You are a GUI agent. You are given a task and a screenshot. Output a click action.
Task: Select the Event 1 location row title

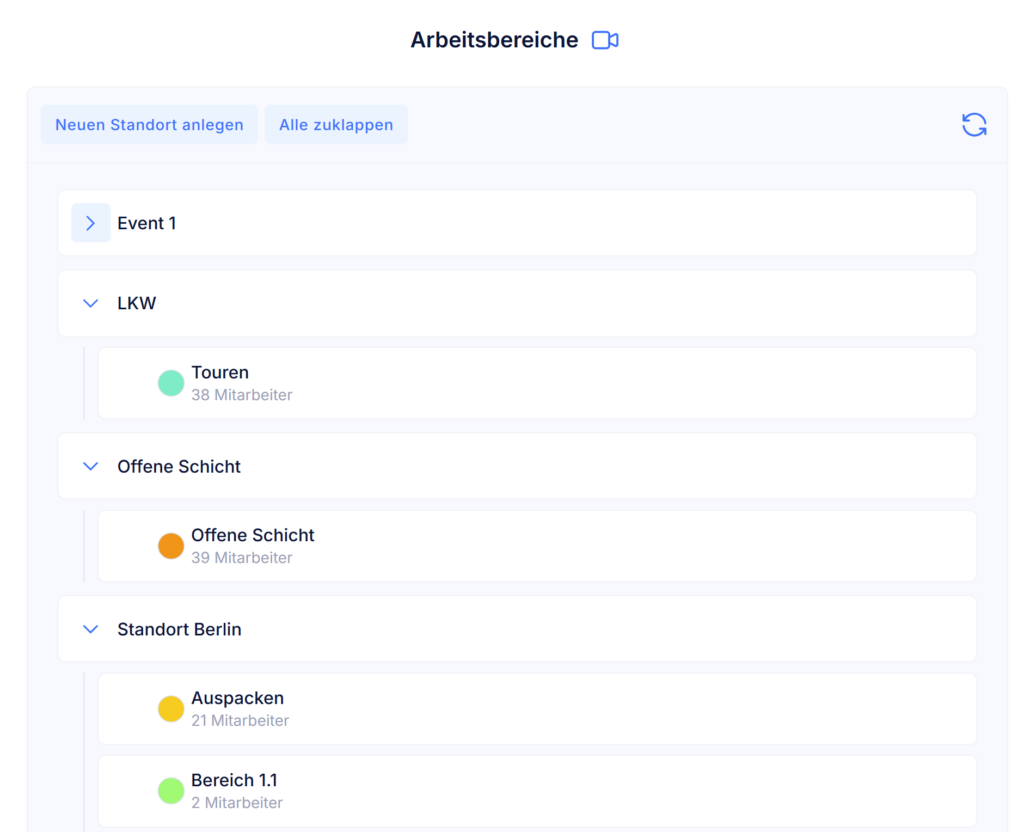(x=146, y=223)
